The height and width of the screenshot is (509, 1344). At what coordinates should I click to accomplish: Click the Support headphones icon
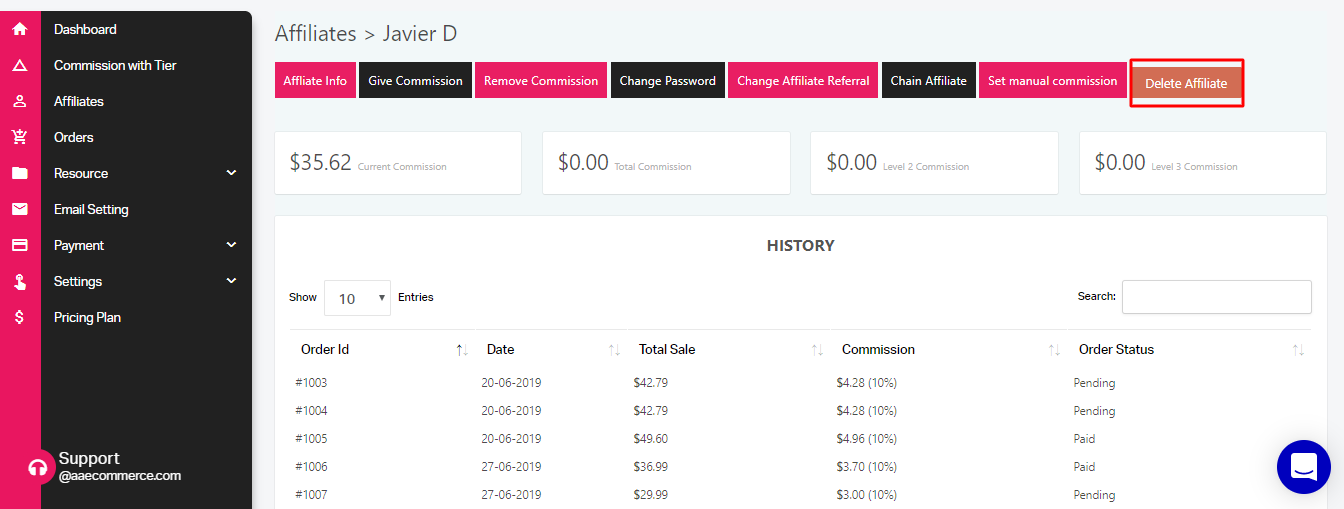pos(38,467)
